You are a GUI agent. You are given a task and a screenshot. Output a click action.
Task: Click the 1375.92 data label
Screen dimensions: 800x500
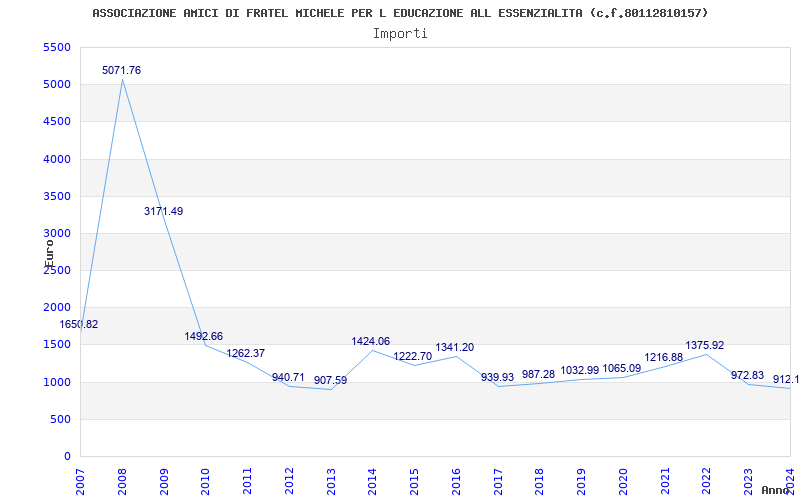pyautogui.click(x=705, y=346)
